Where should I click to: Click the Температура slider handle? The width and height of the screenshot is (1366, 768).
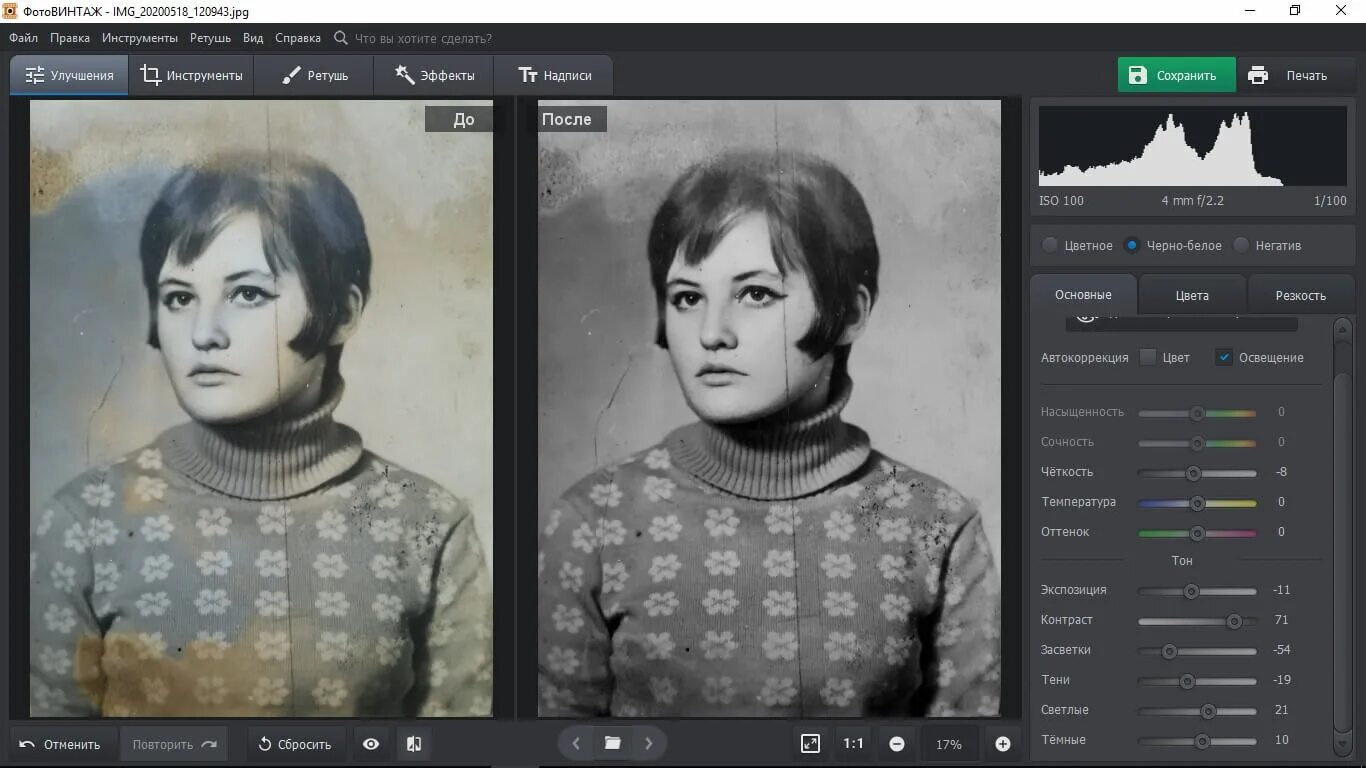1197,503
